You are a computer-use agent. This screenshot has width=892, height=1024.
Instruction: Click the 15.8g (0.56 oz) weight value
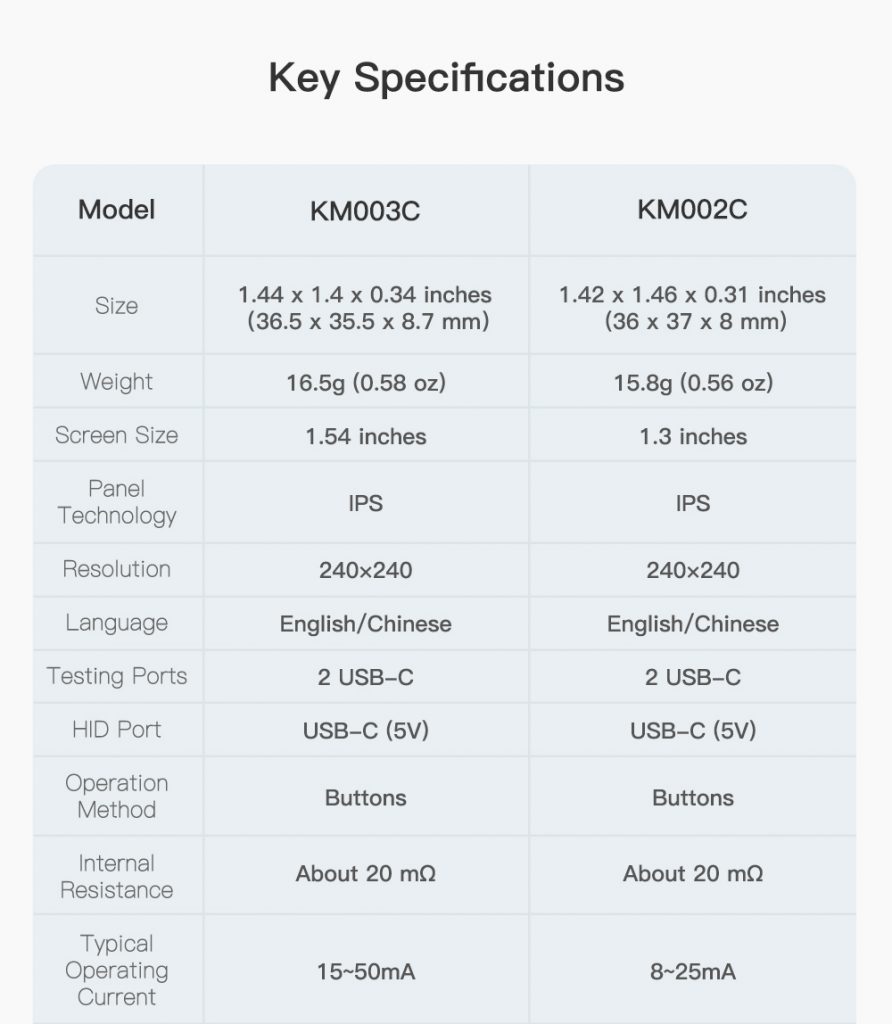pyautogui.click(x=692, y=383)
